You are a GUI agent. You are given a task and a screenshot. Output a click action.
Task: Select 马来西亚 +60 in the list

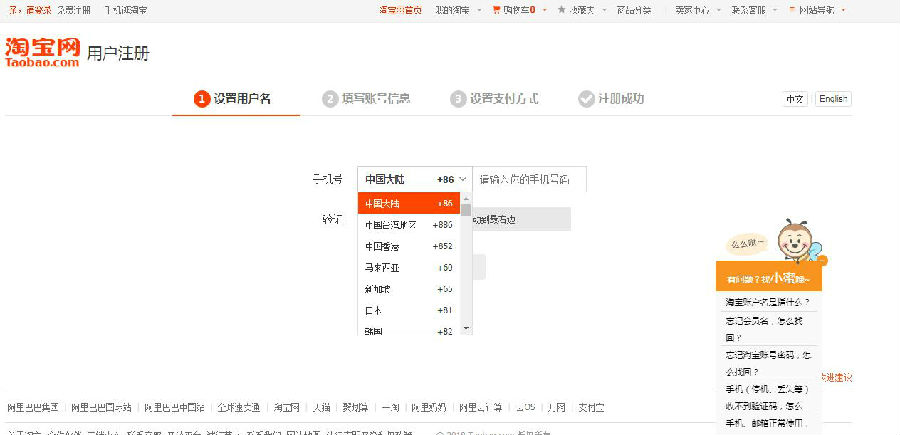(x=409, y=267)
